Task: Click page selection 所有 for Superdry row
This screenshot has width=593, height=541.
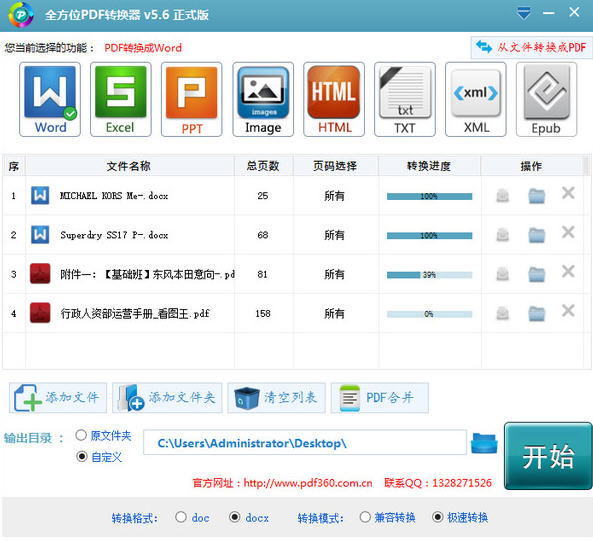Action: [x=335, y=235]
